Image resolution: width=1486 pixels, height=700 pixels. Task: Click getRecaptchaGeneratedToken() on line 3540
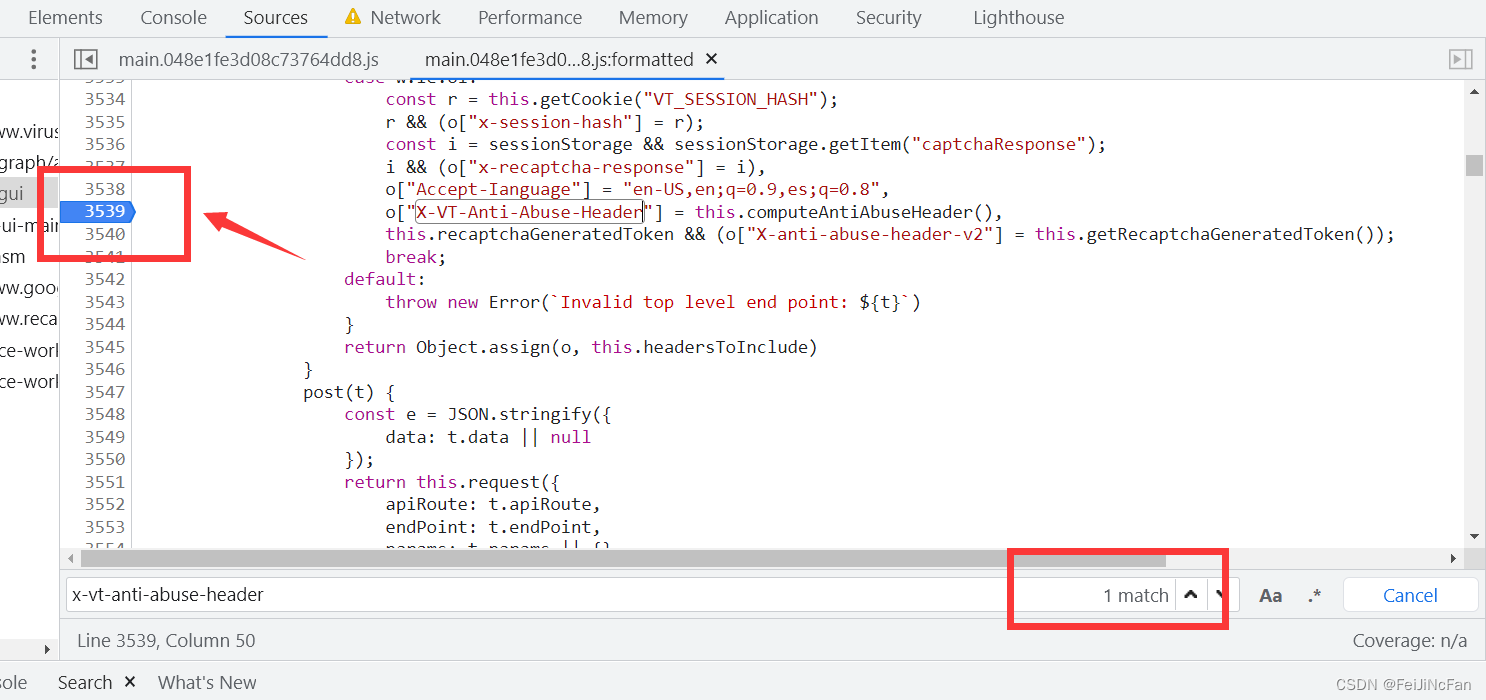coord(1210,234)
